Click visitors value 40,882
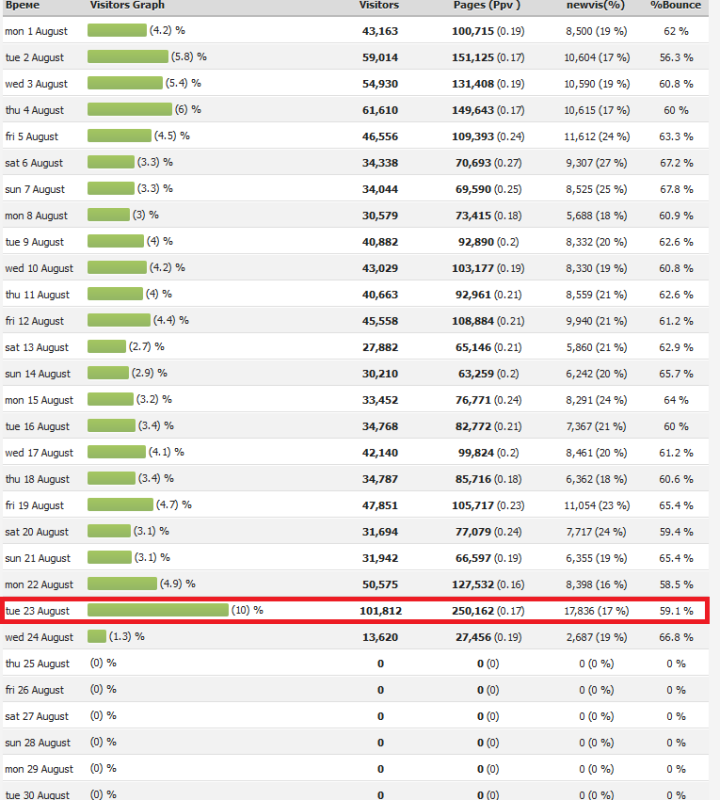The image size is (720, 800). click(x=380, y=242)
